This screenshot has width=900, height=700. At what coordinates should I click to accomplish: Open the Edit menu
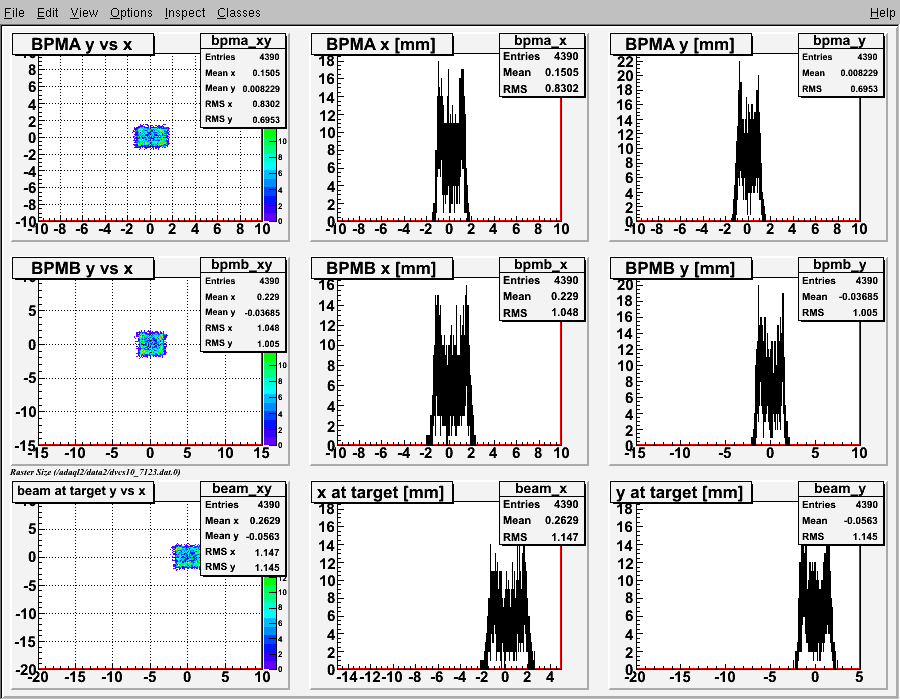tap(47, 12)
